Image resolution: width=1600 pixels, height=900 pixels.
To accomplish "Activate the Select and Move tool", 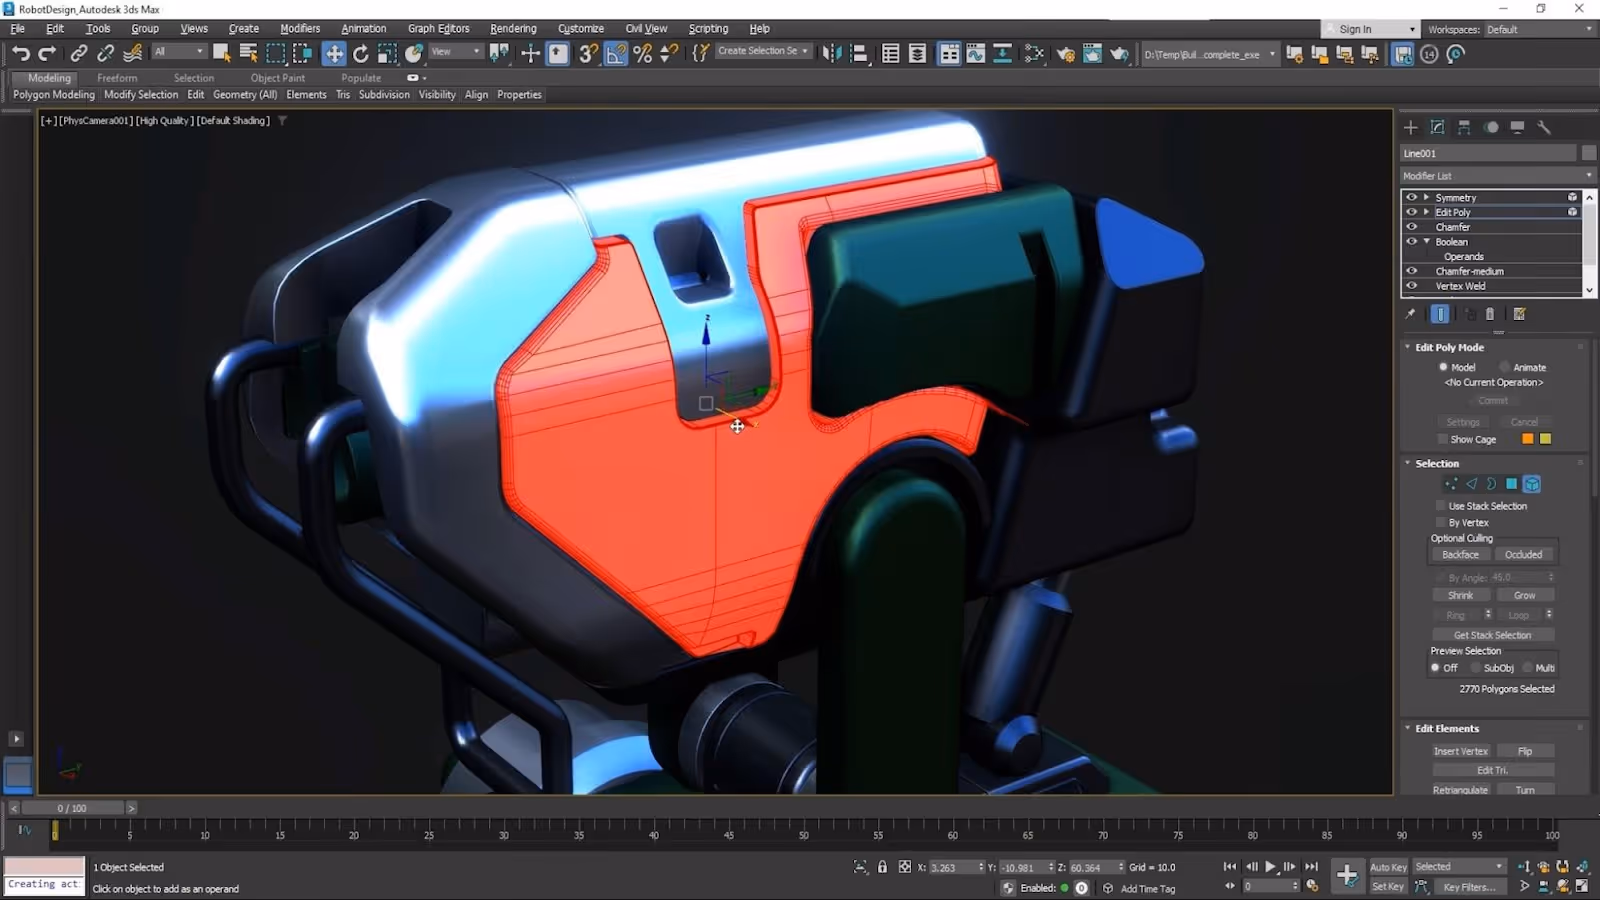I will [x=334, y=53].
